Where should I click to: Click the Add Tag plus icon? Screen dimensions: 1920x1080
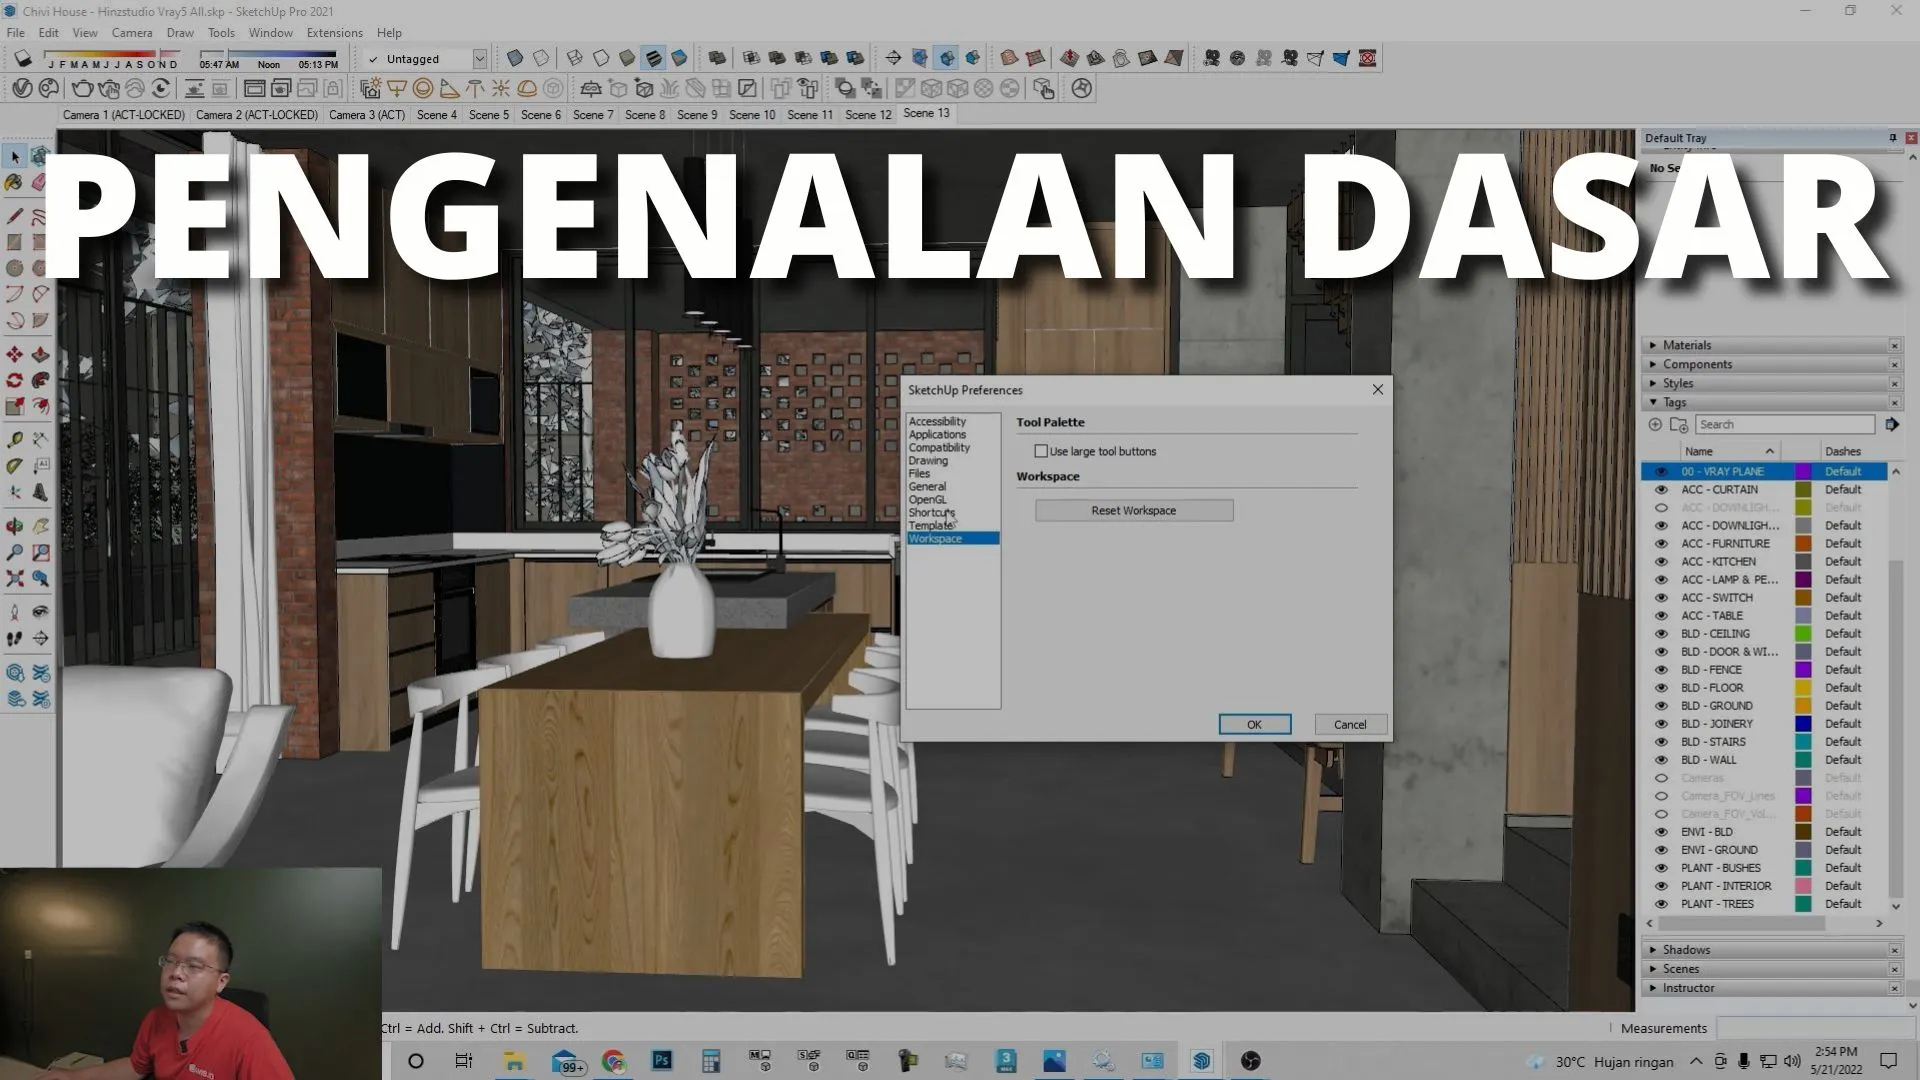(1655, 425)
